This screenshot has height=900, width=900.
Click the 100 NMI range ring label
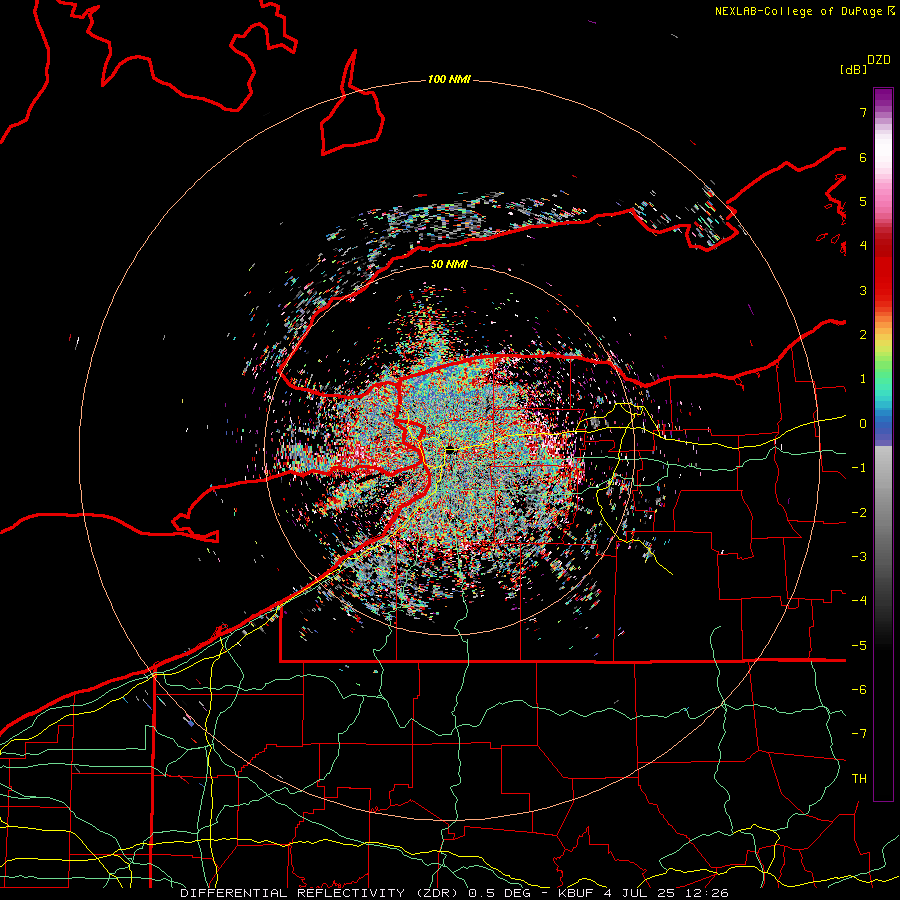[449, 79]
